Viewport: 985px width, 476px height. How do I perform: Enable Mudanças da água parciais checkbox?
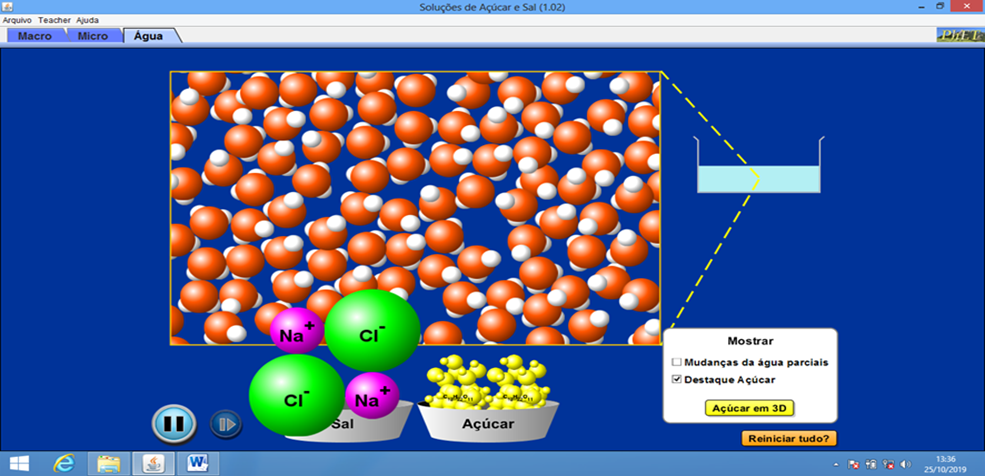678,361
